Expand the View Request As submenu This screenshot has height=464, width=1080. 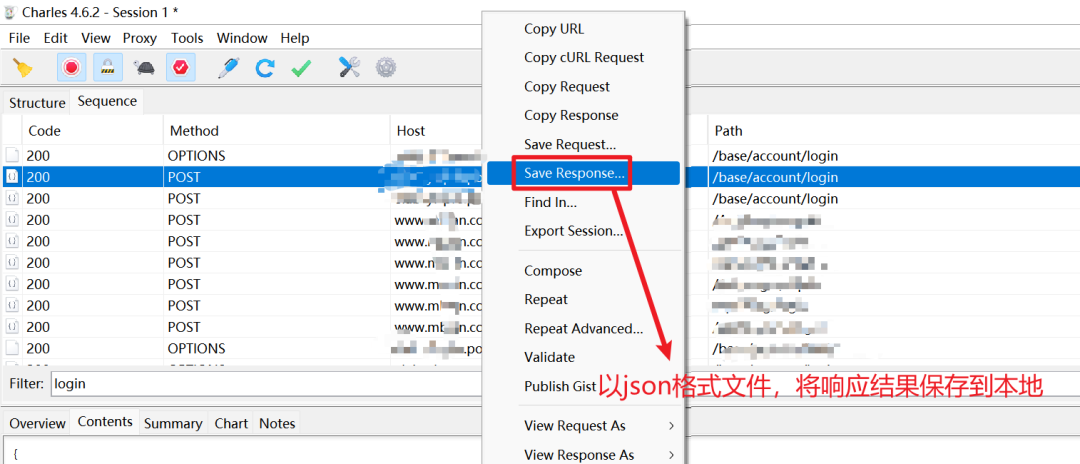click(x=583, y=427)
